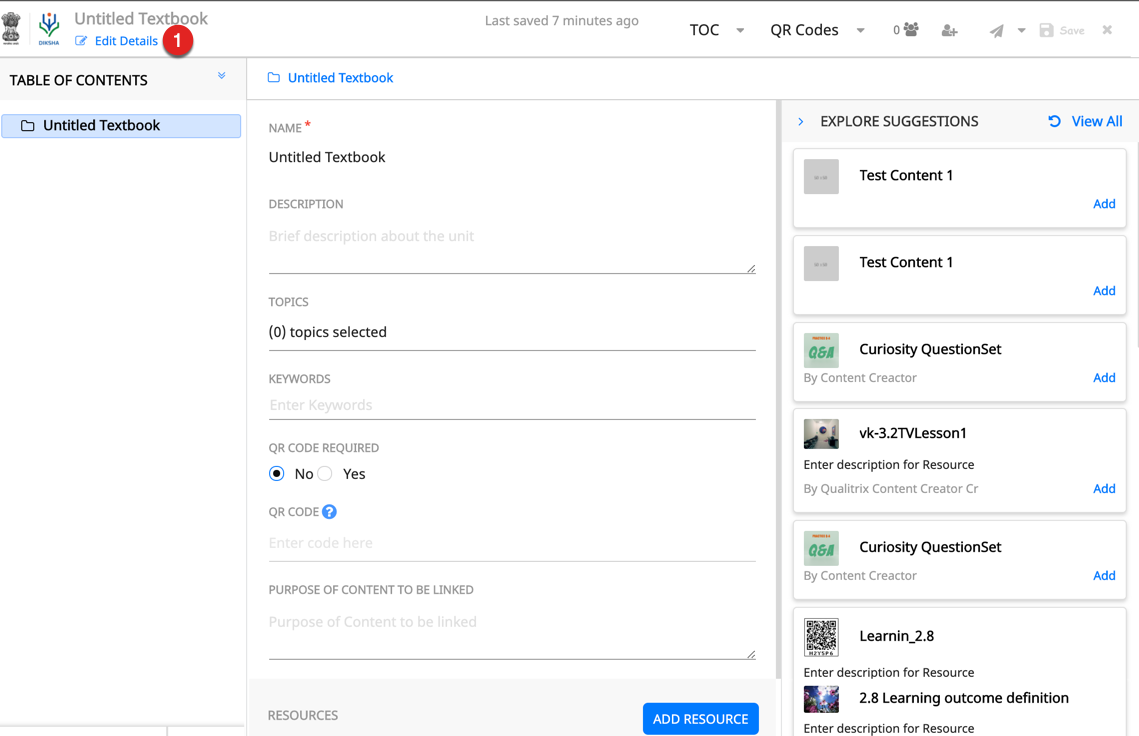Click the Add Resource button
The image size is (1139, 736).
point(700,718)
